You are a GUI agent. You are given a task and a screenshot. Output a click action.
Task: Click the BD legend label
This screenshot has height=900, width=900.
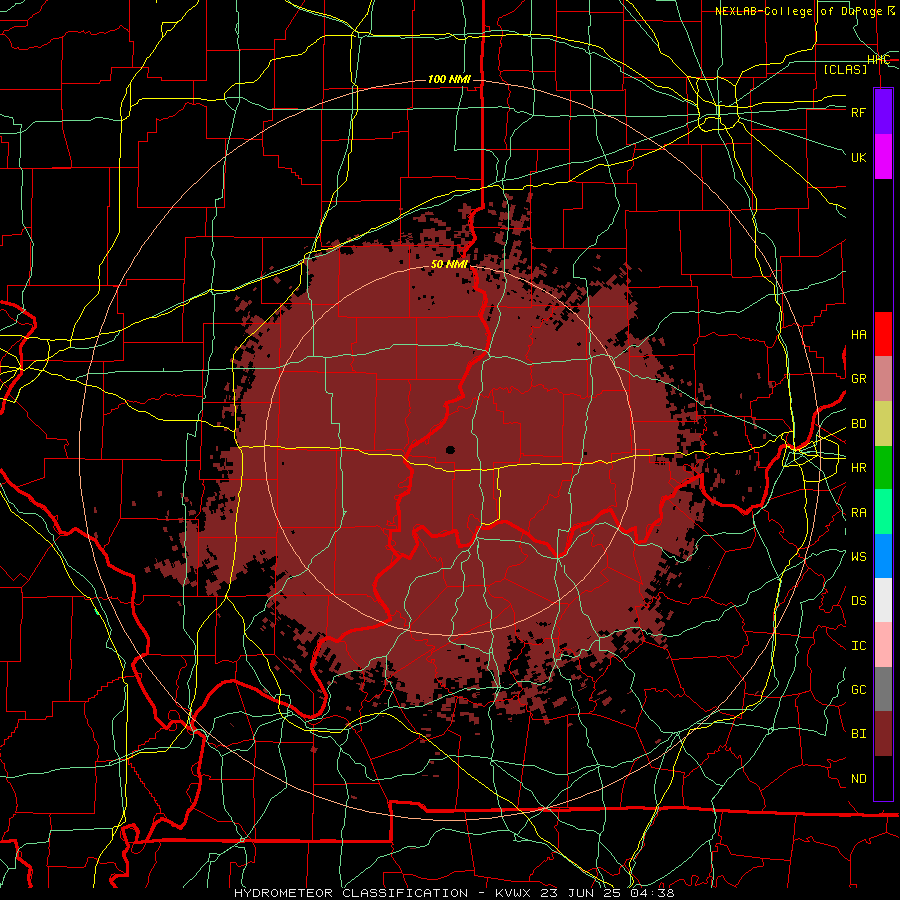point(858,424)
